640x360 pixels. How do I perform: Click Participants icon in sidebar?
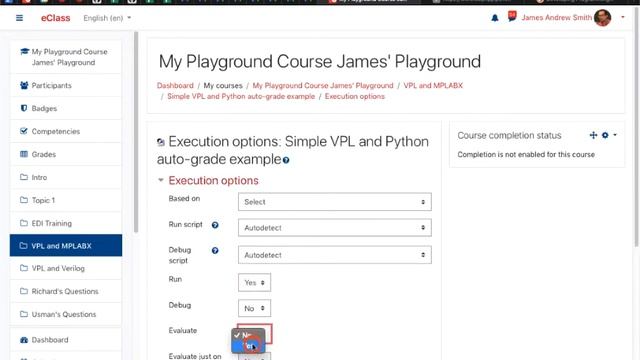(24, 85)
